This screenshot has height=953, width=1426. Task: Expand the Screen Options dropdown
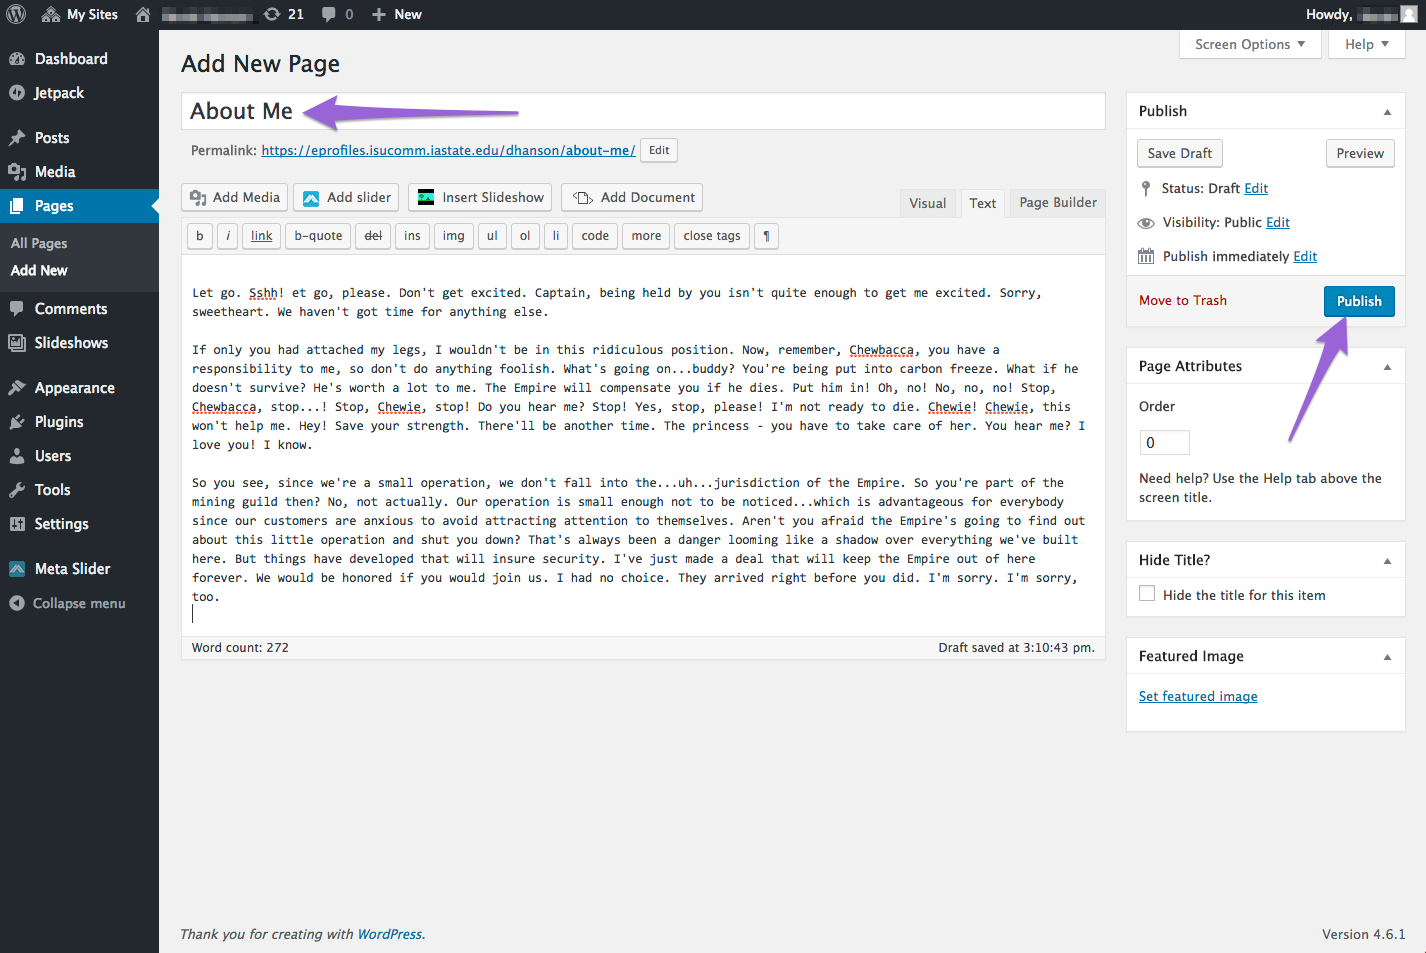click(1249, 44)
